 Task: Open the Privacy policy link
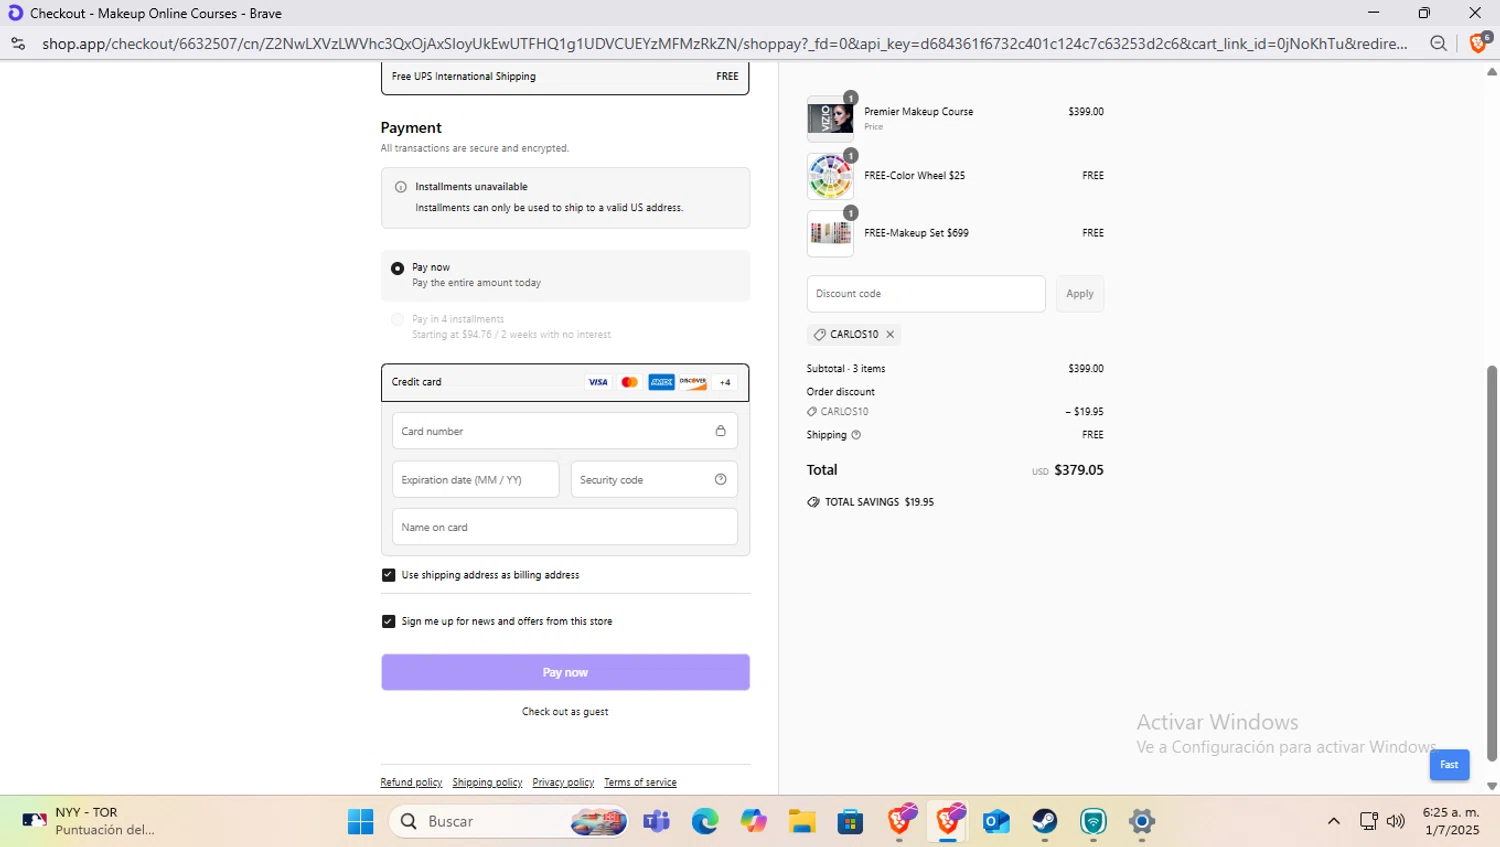tap(563, 783)
